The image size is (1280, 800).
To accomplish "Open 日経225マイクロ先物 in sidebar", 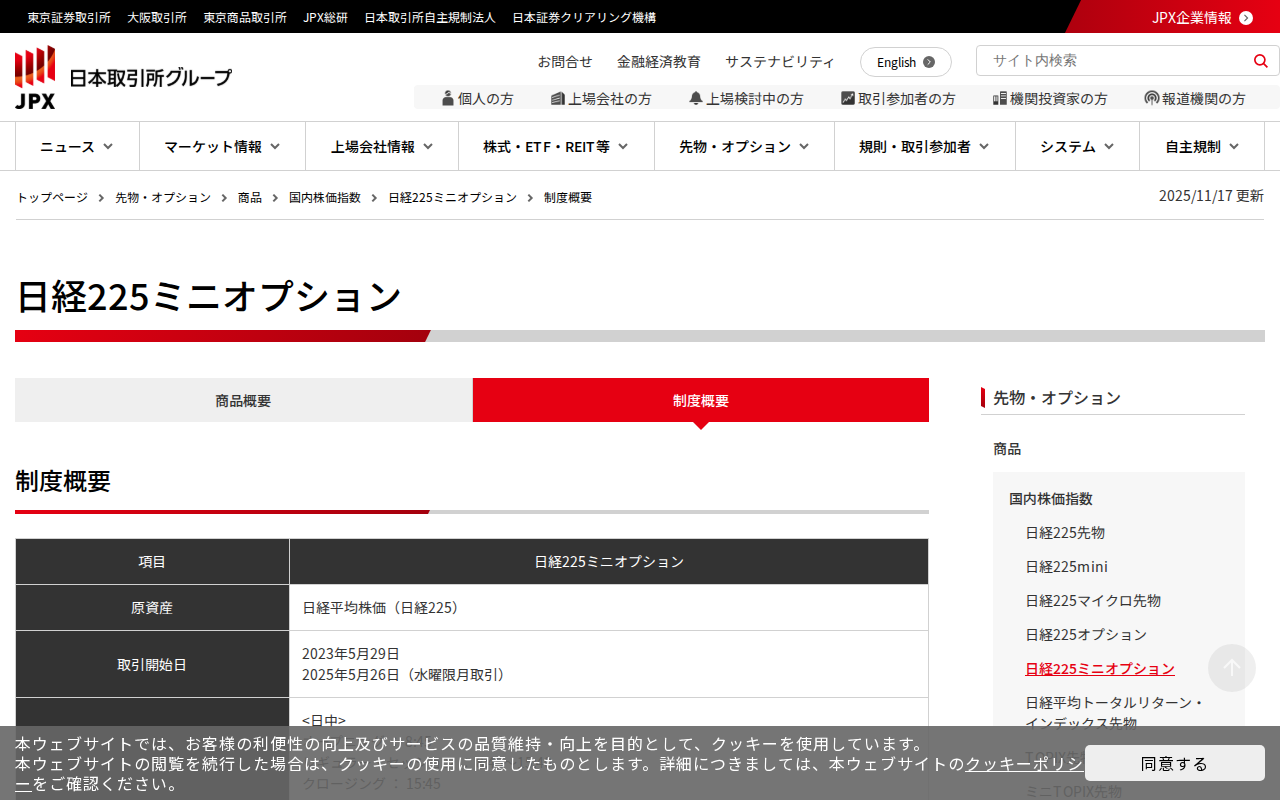I will pos(1093,600).
